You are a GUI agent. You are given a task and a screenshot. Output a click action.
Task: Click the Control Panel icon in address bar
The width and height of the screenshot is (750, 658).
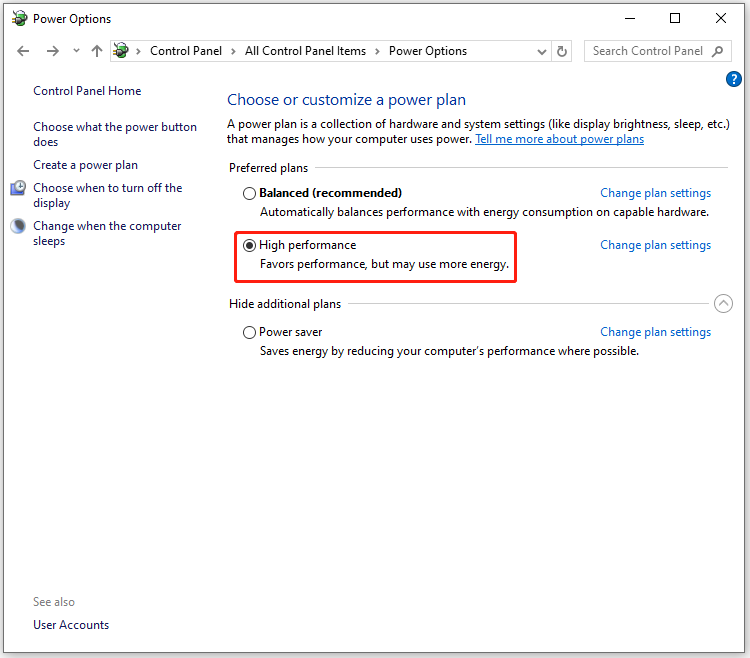121,51
